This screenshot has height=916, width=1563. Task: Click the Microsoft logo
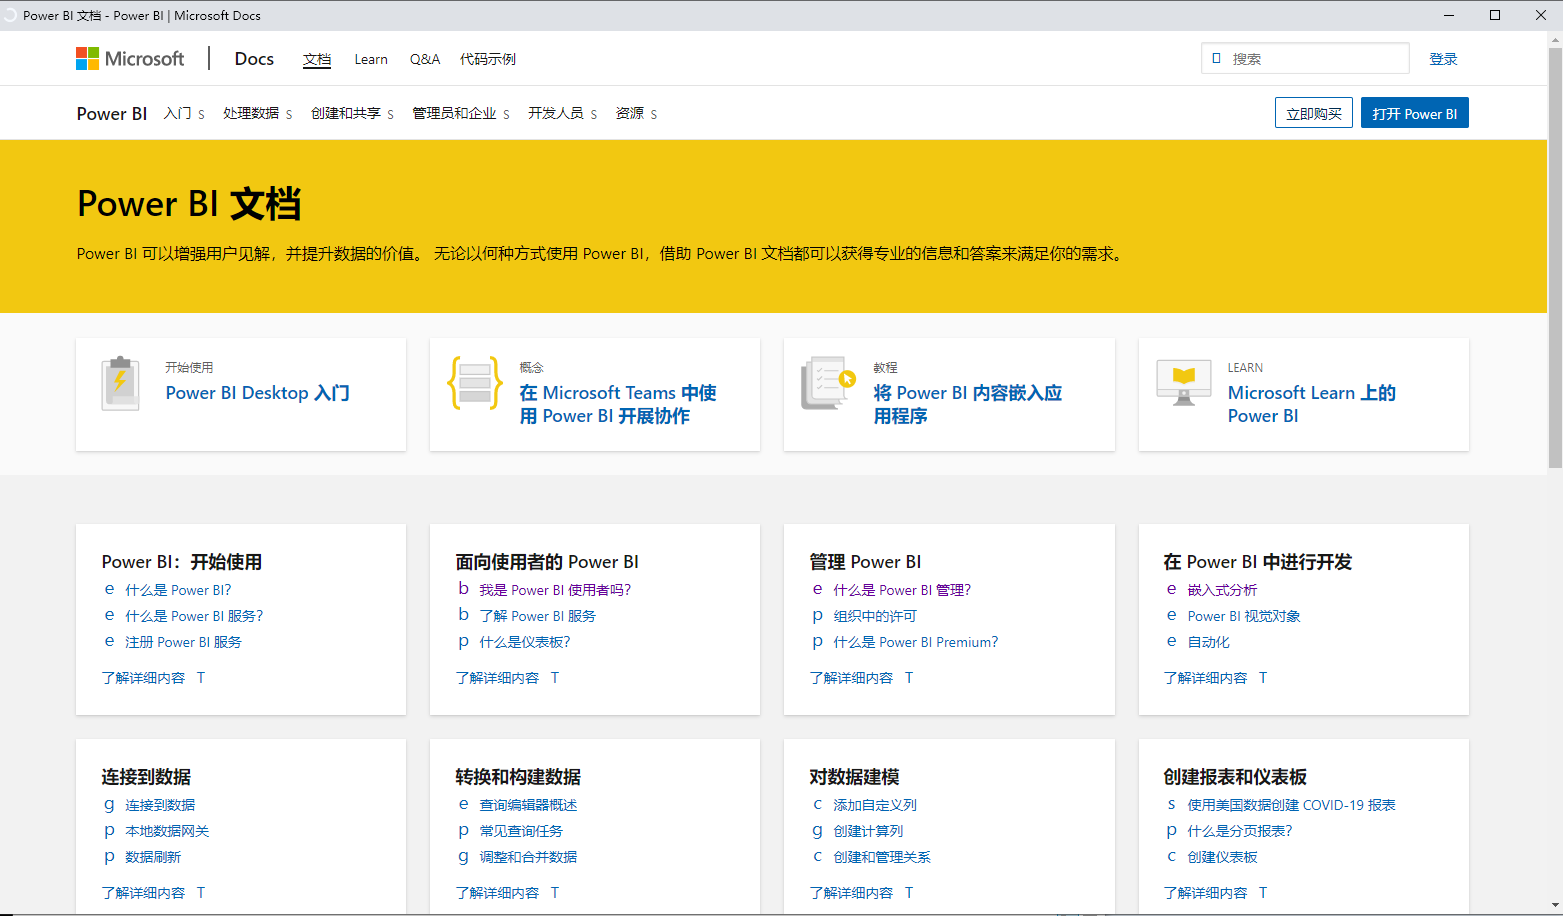click(130, 59)
